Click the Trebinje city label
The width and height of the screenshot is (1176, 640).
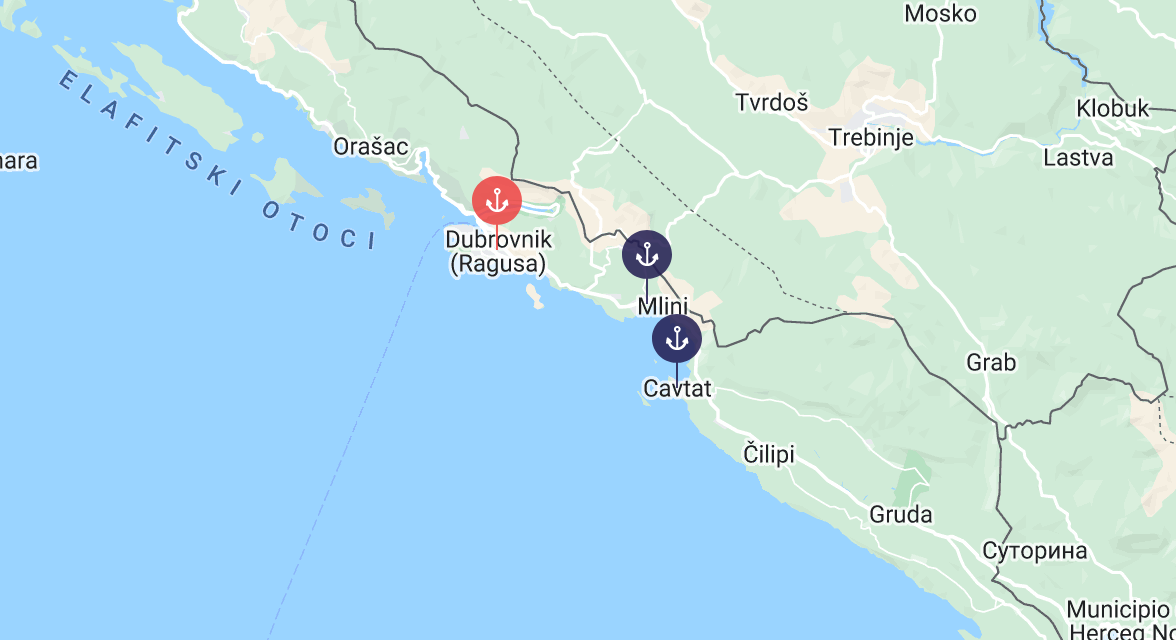tap(871, 138)
